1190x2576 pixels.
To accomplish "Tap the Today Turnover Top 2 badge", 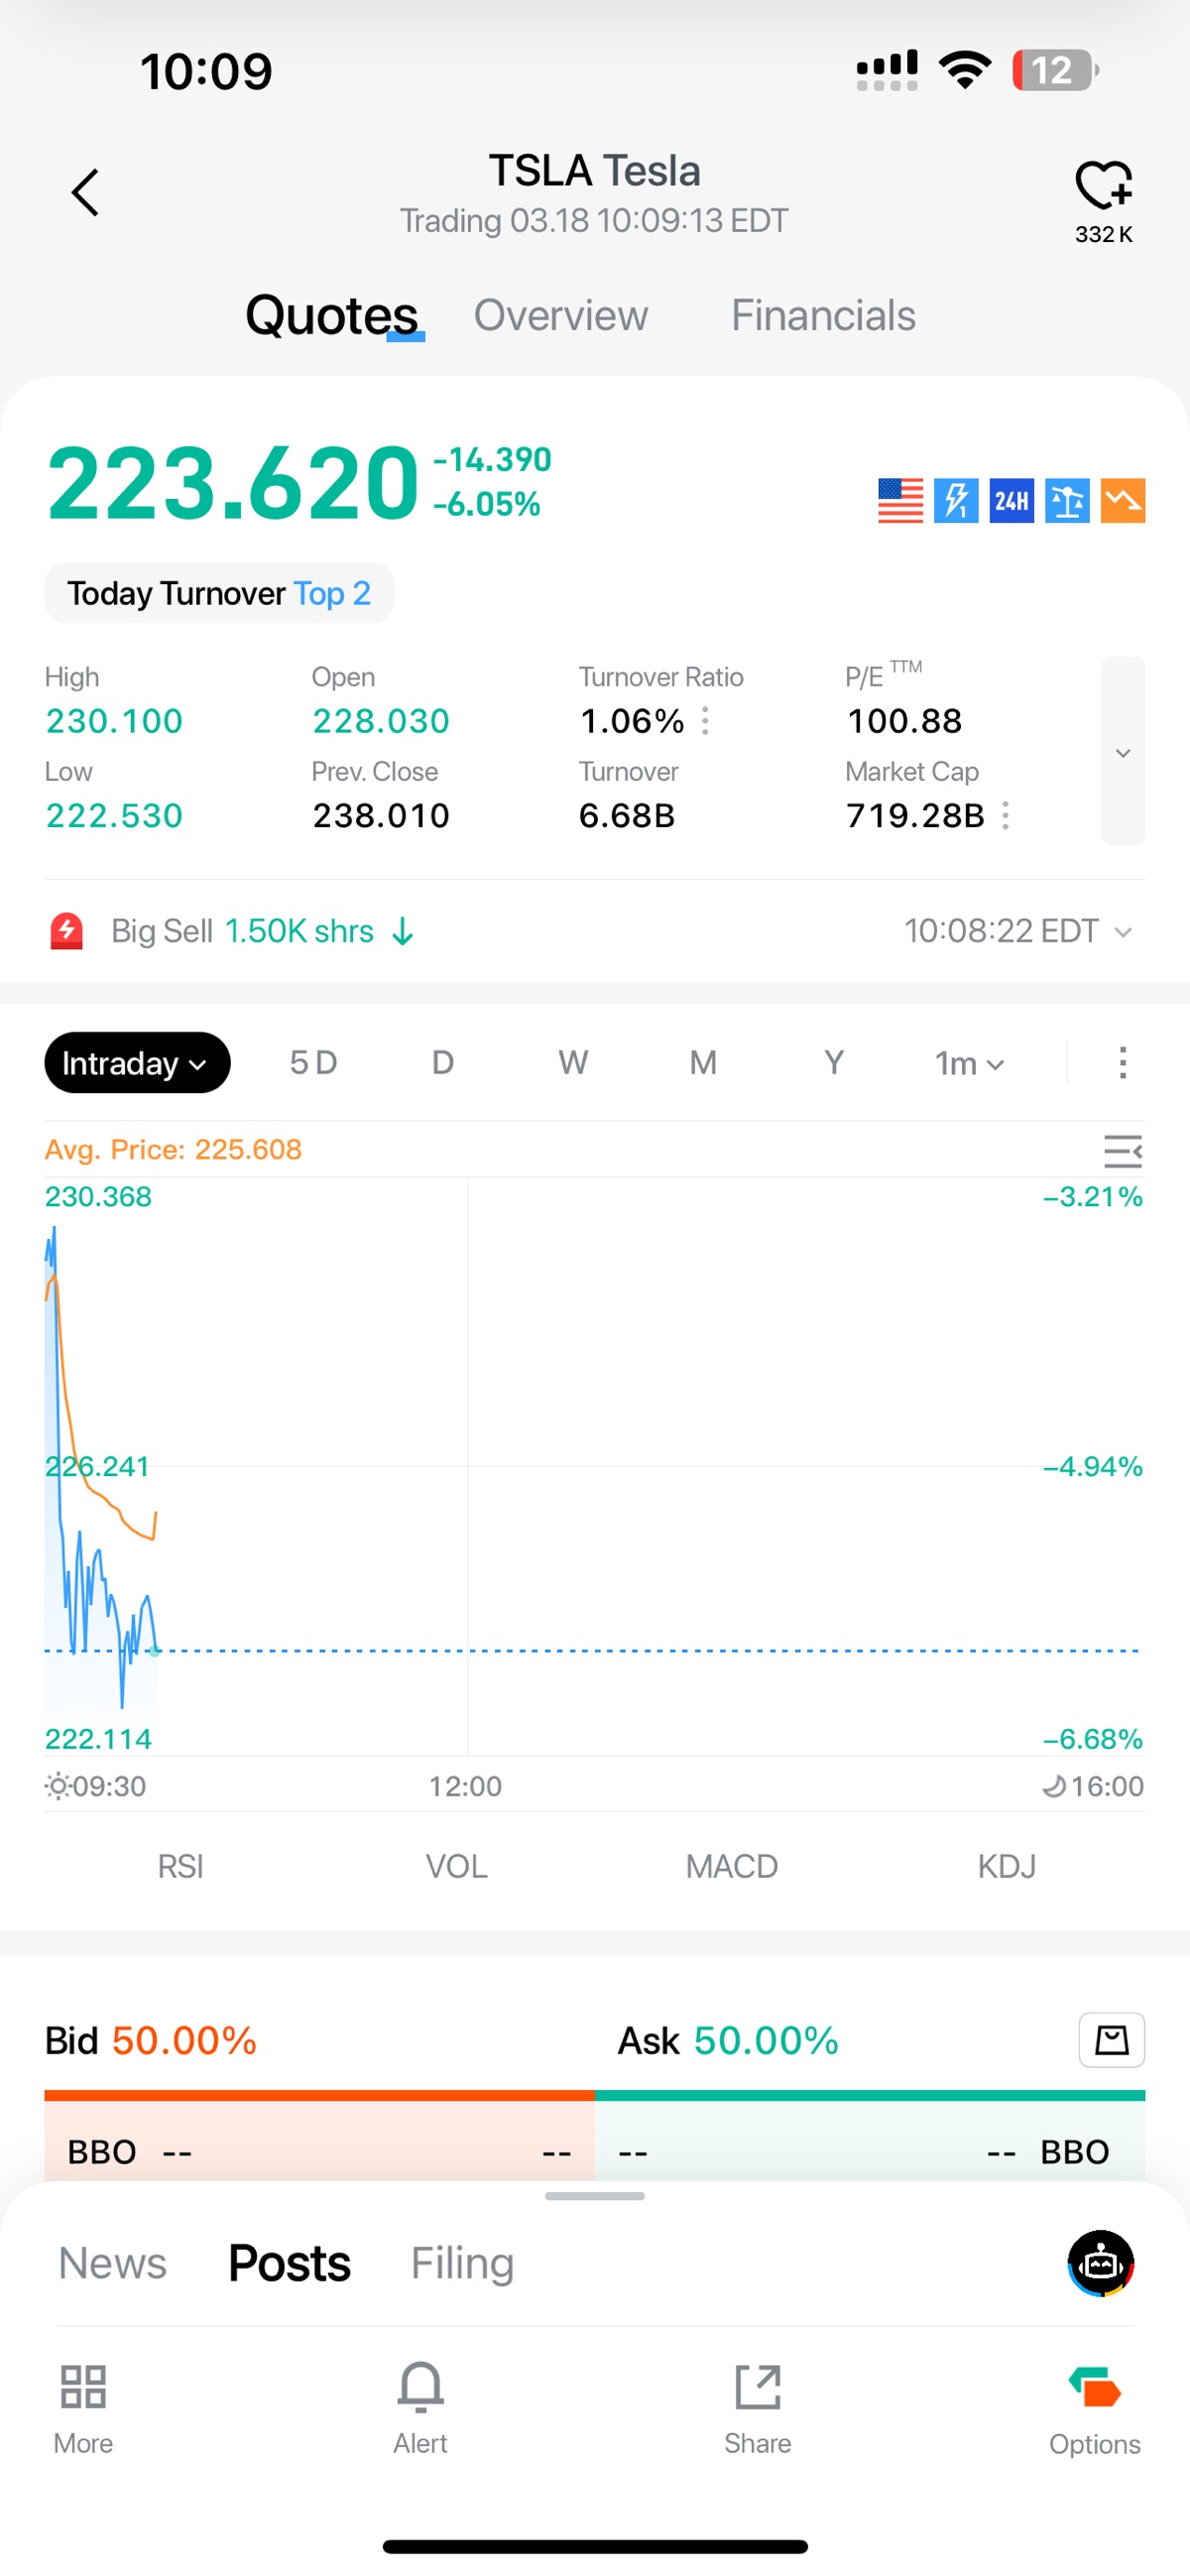I will click(219, 593).
